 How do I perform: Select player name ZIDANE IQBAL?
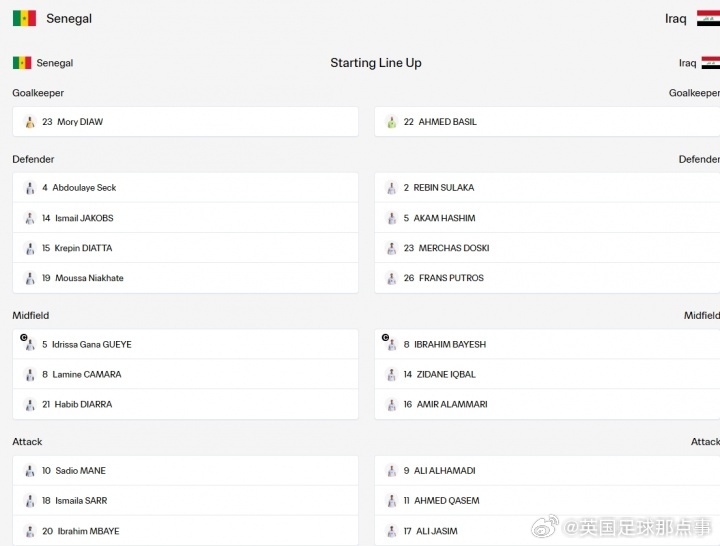[x=446, y=375]
